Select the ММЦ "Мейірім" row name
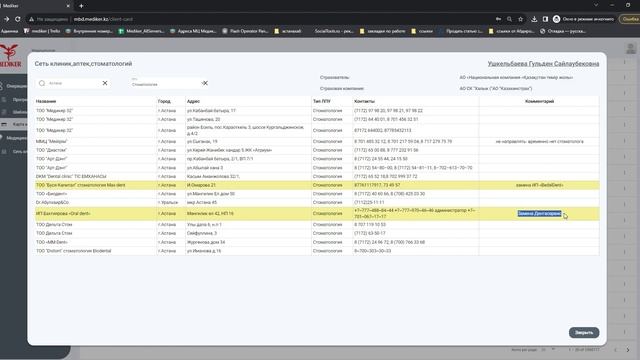The image size is (640, 360). tap(51, 142)
